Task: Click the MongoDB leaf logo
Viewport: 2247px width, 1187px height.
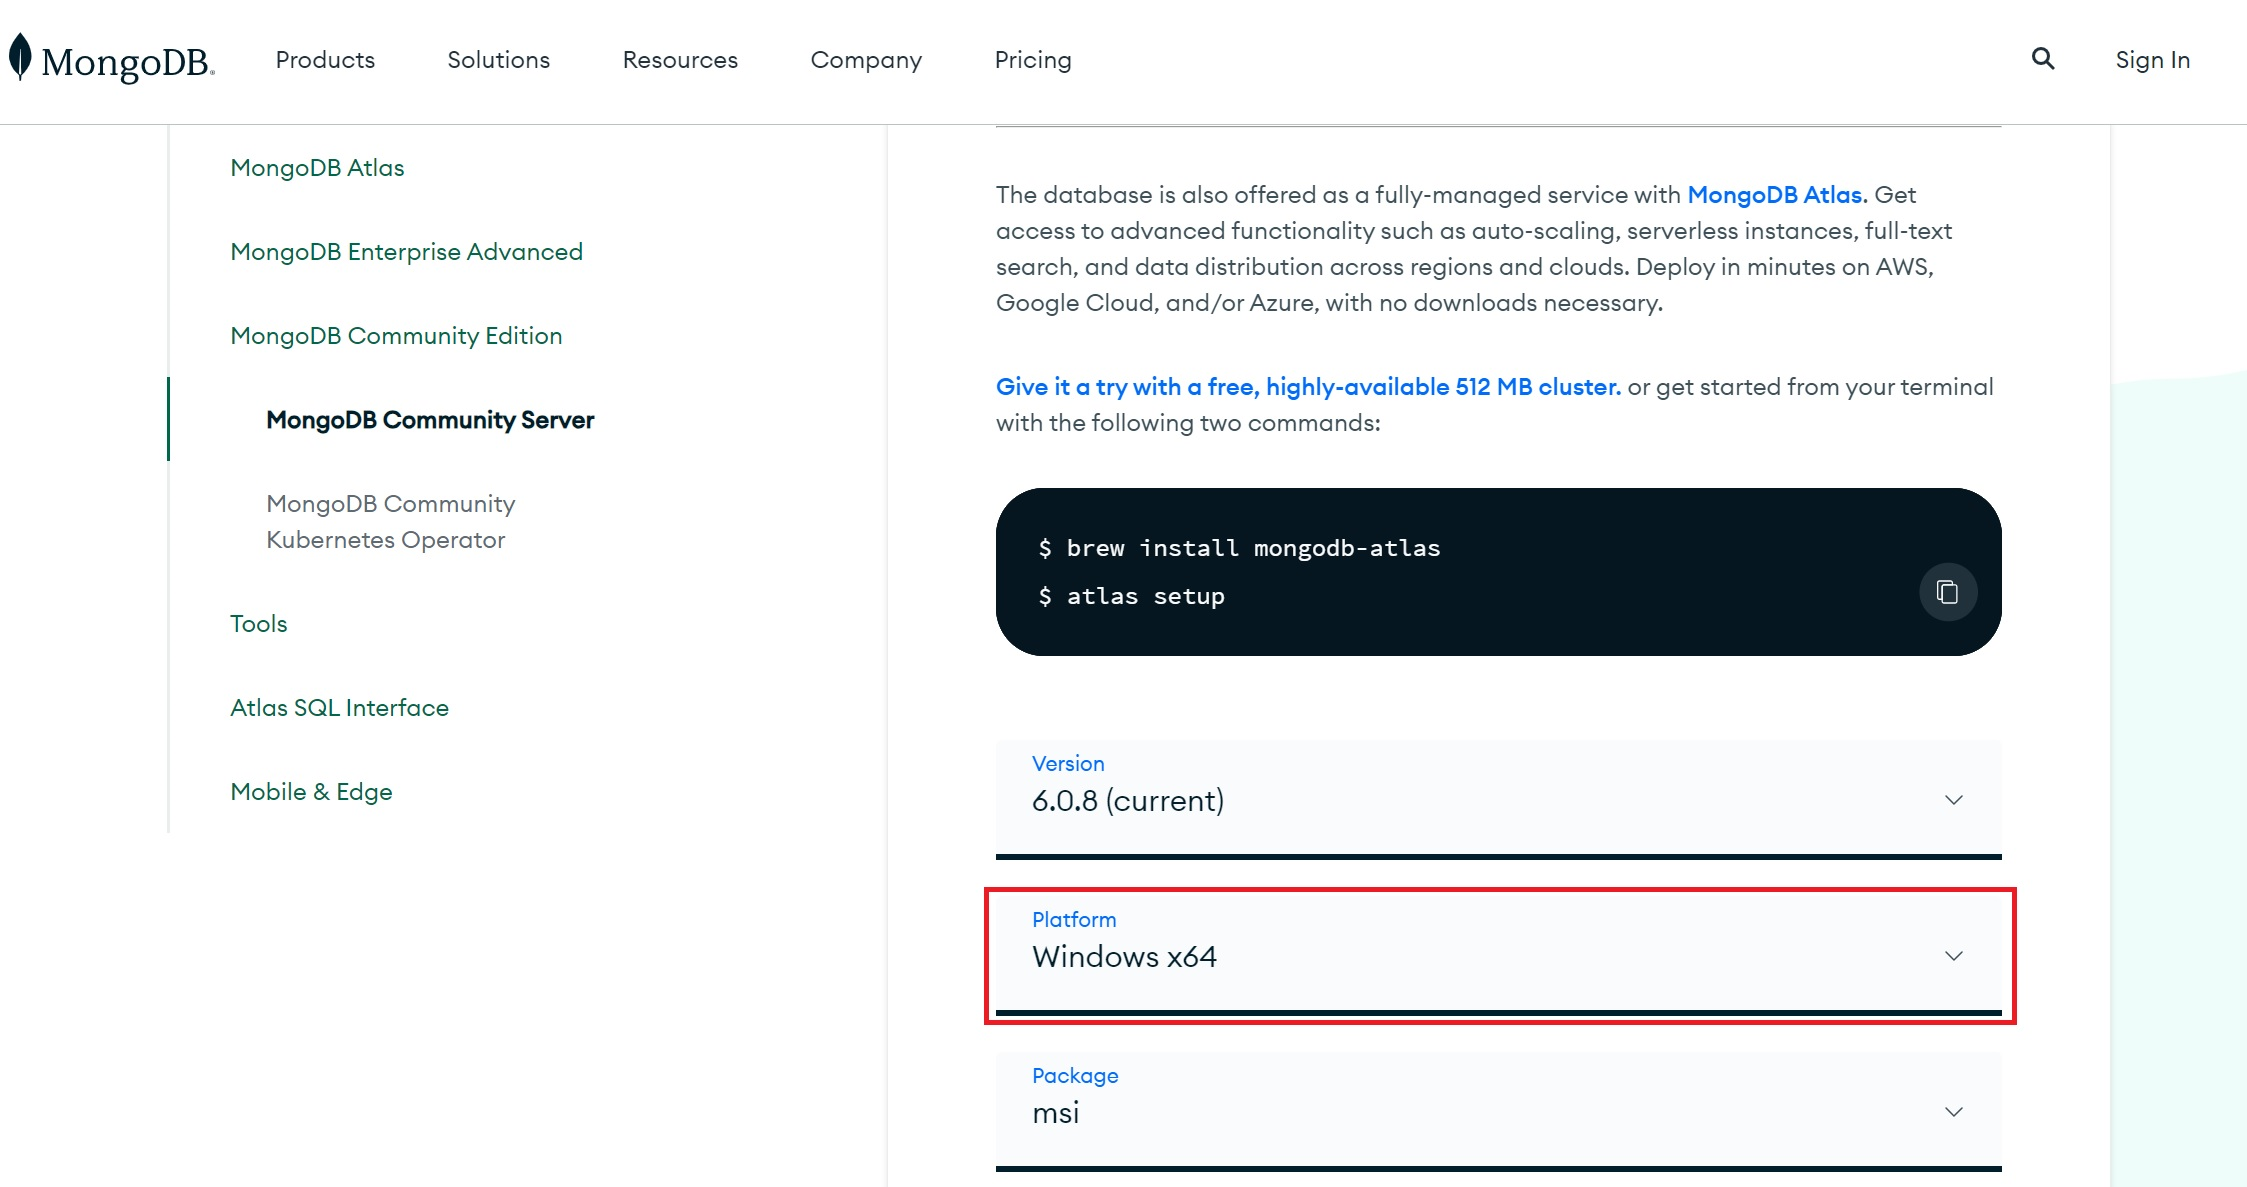Action: [x=20, y=57]
